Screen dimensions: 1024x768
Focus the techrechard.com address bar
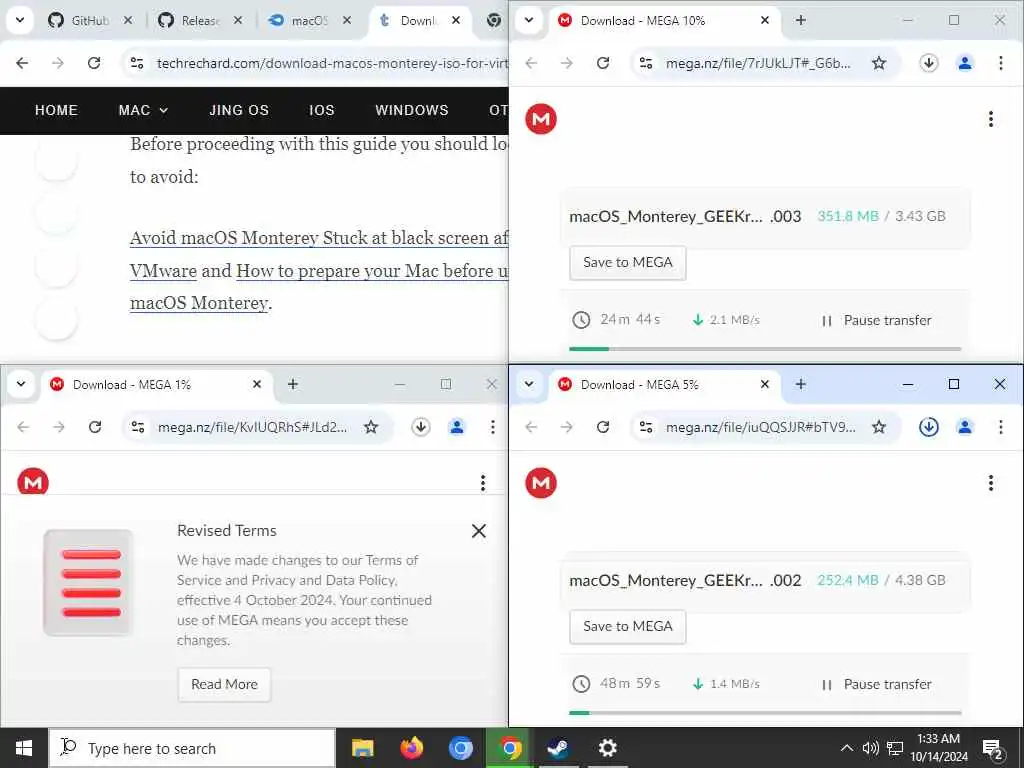click(x=330, y=63)
